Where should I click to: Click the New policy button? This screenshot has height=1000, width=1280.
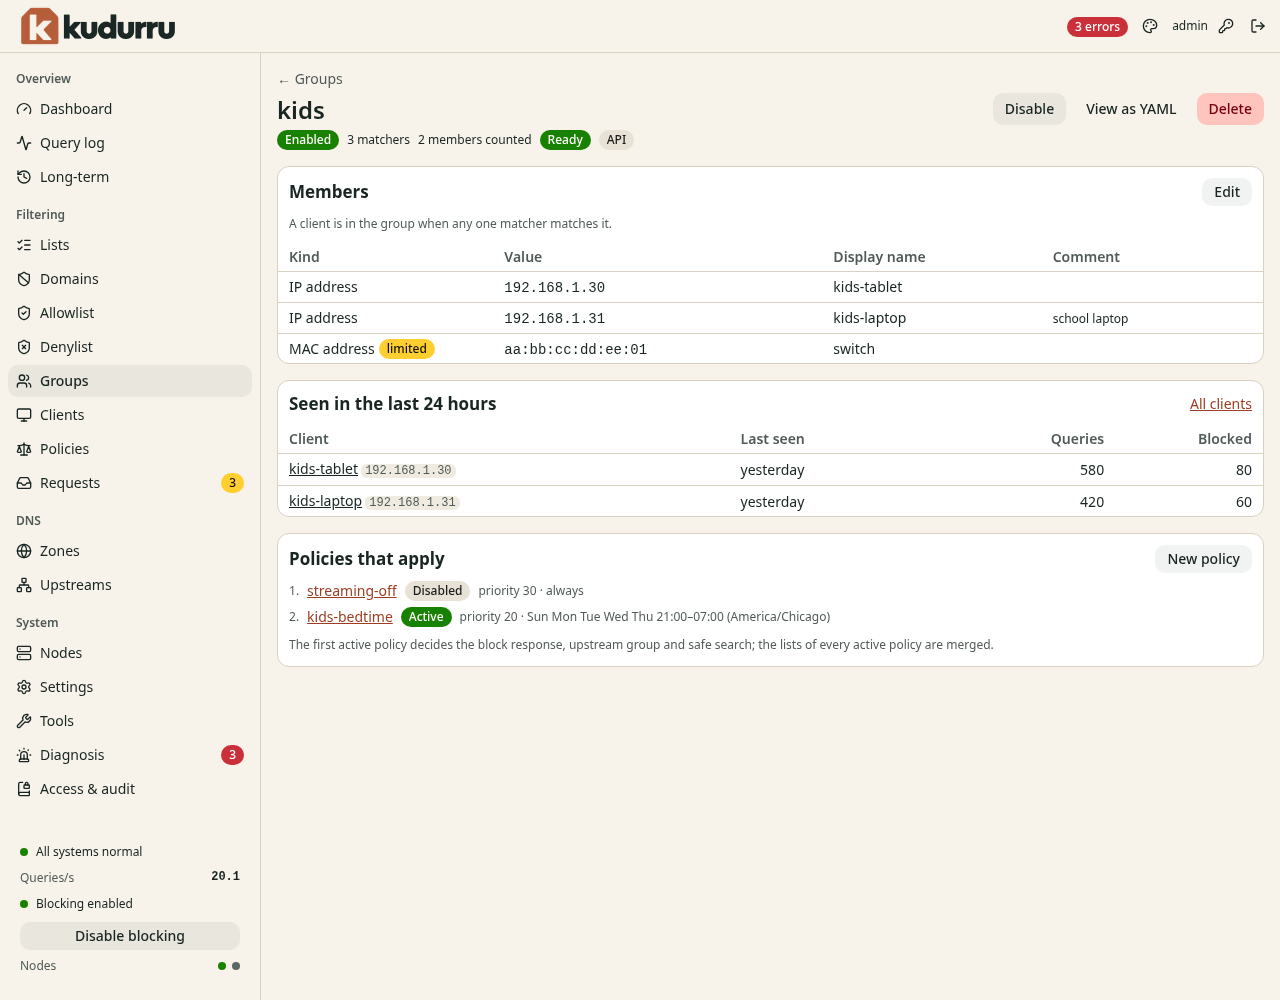point(1203,559)
